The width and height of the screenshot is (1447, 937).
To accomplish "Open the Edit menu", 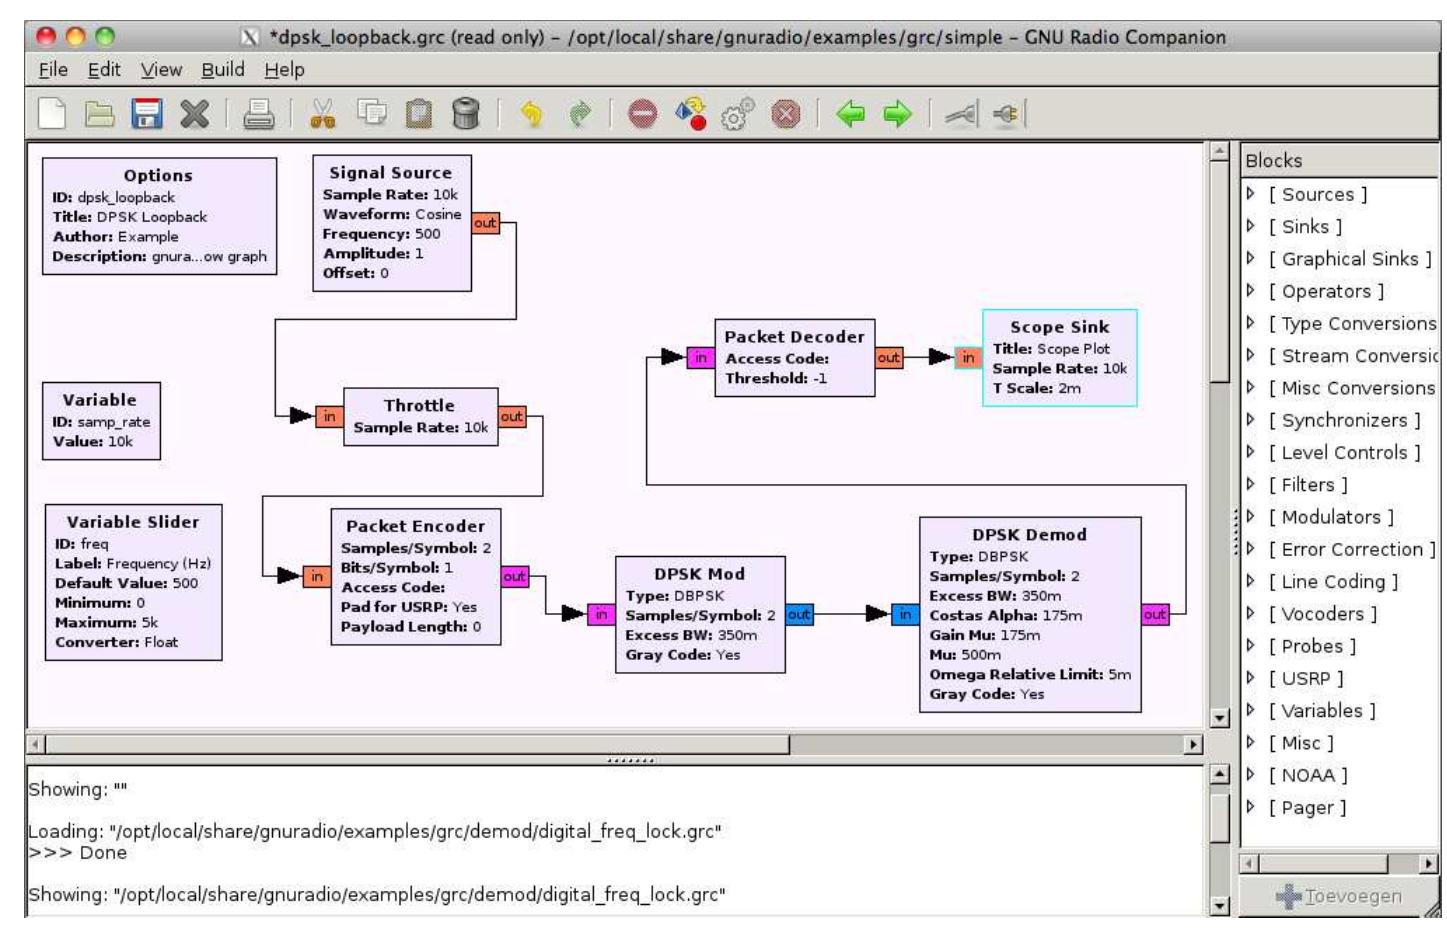I will coord(104,69).
